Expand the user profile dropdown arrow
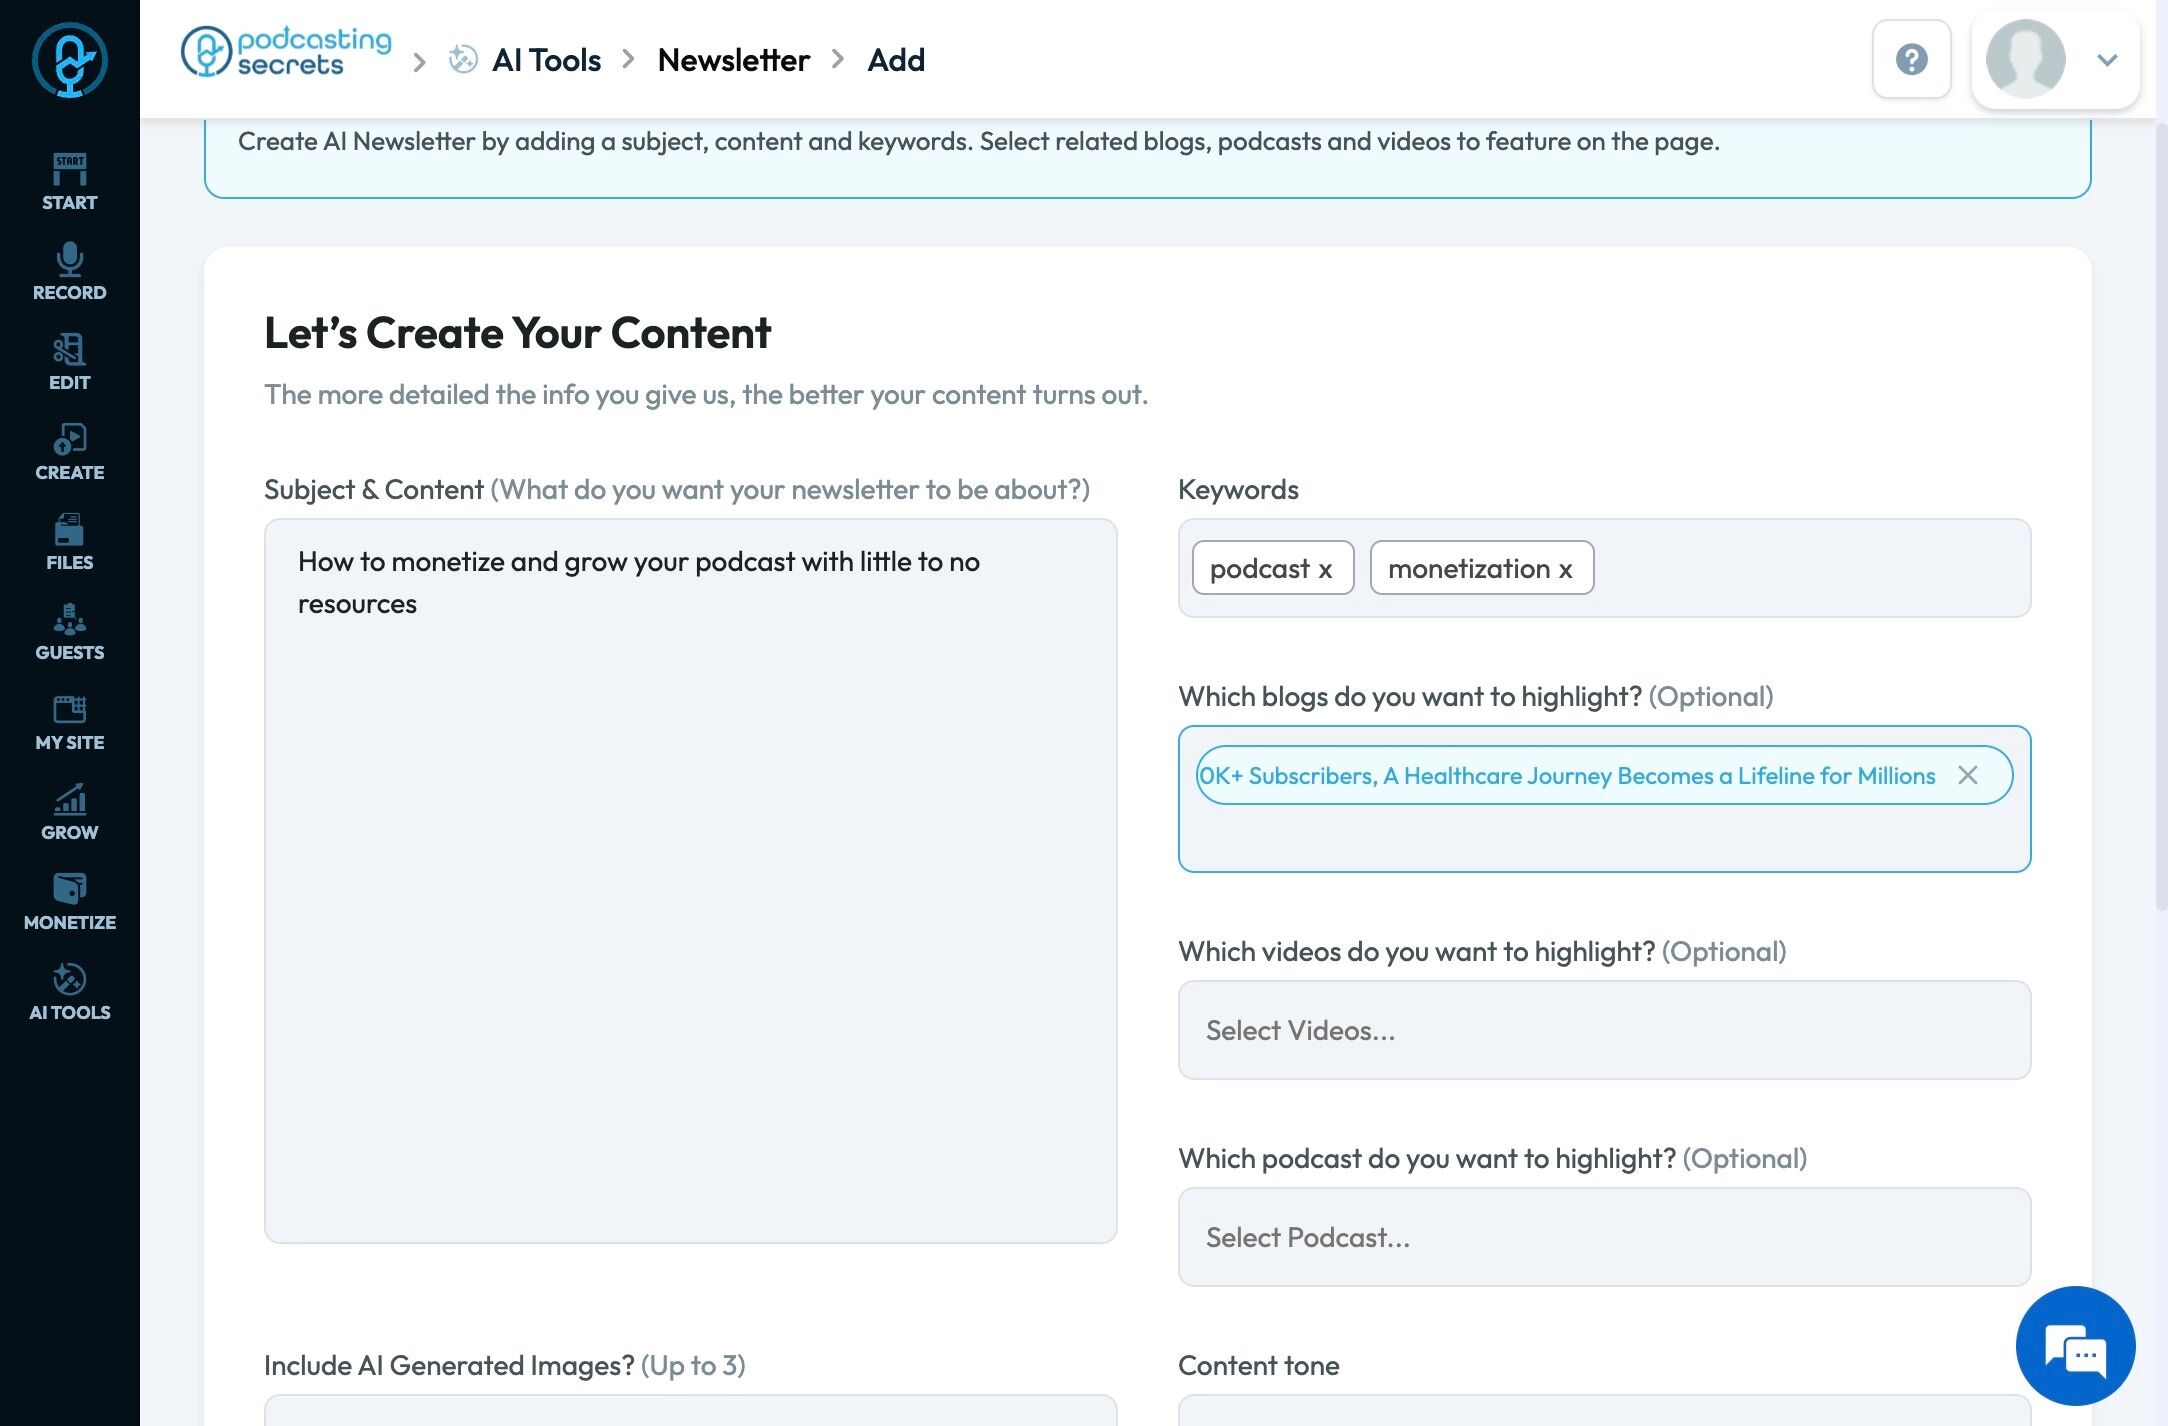 2107,60
